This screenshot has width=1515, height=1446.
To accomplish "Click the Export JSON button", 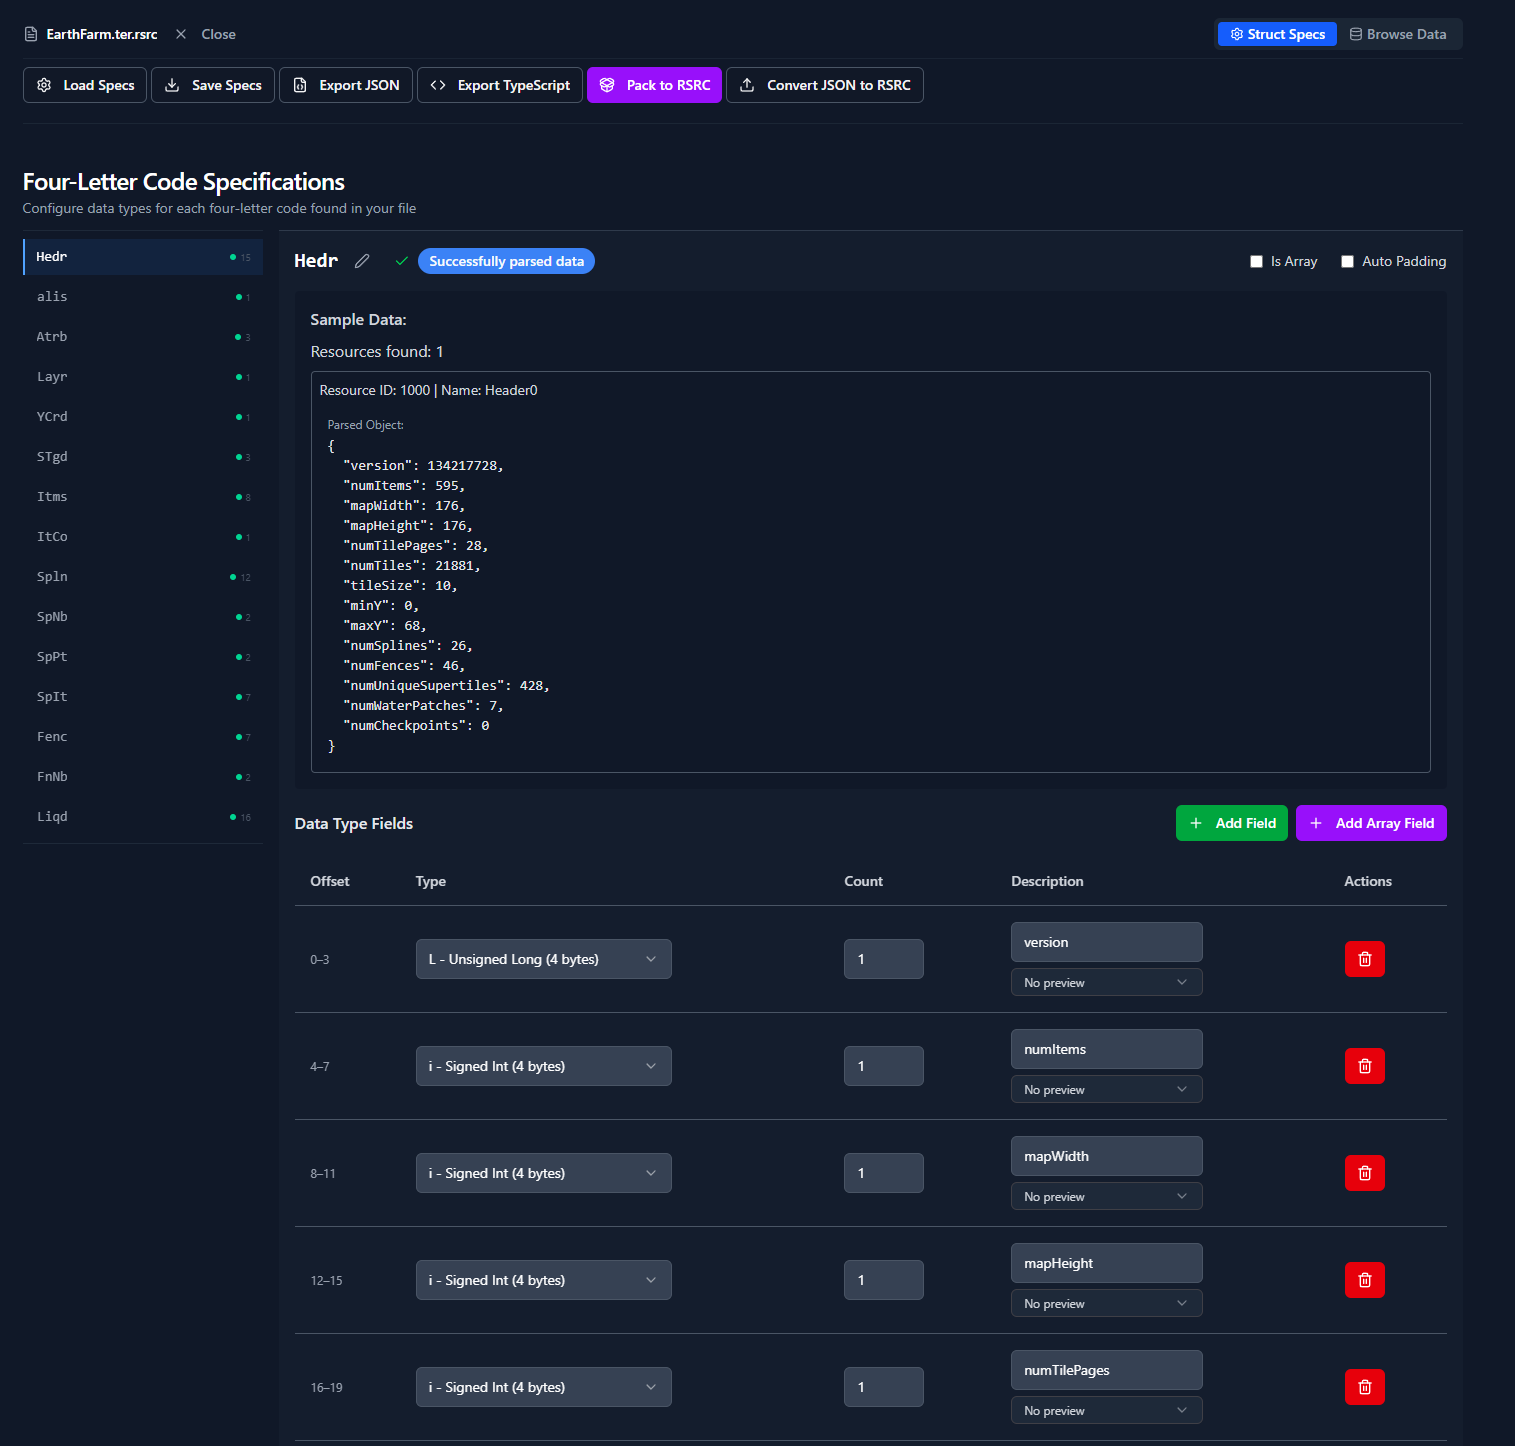I will [346, 85].
